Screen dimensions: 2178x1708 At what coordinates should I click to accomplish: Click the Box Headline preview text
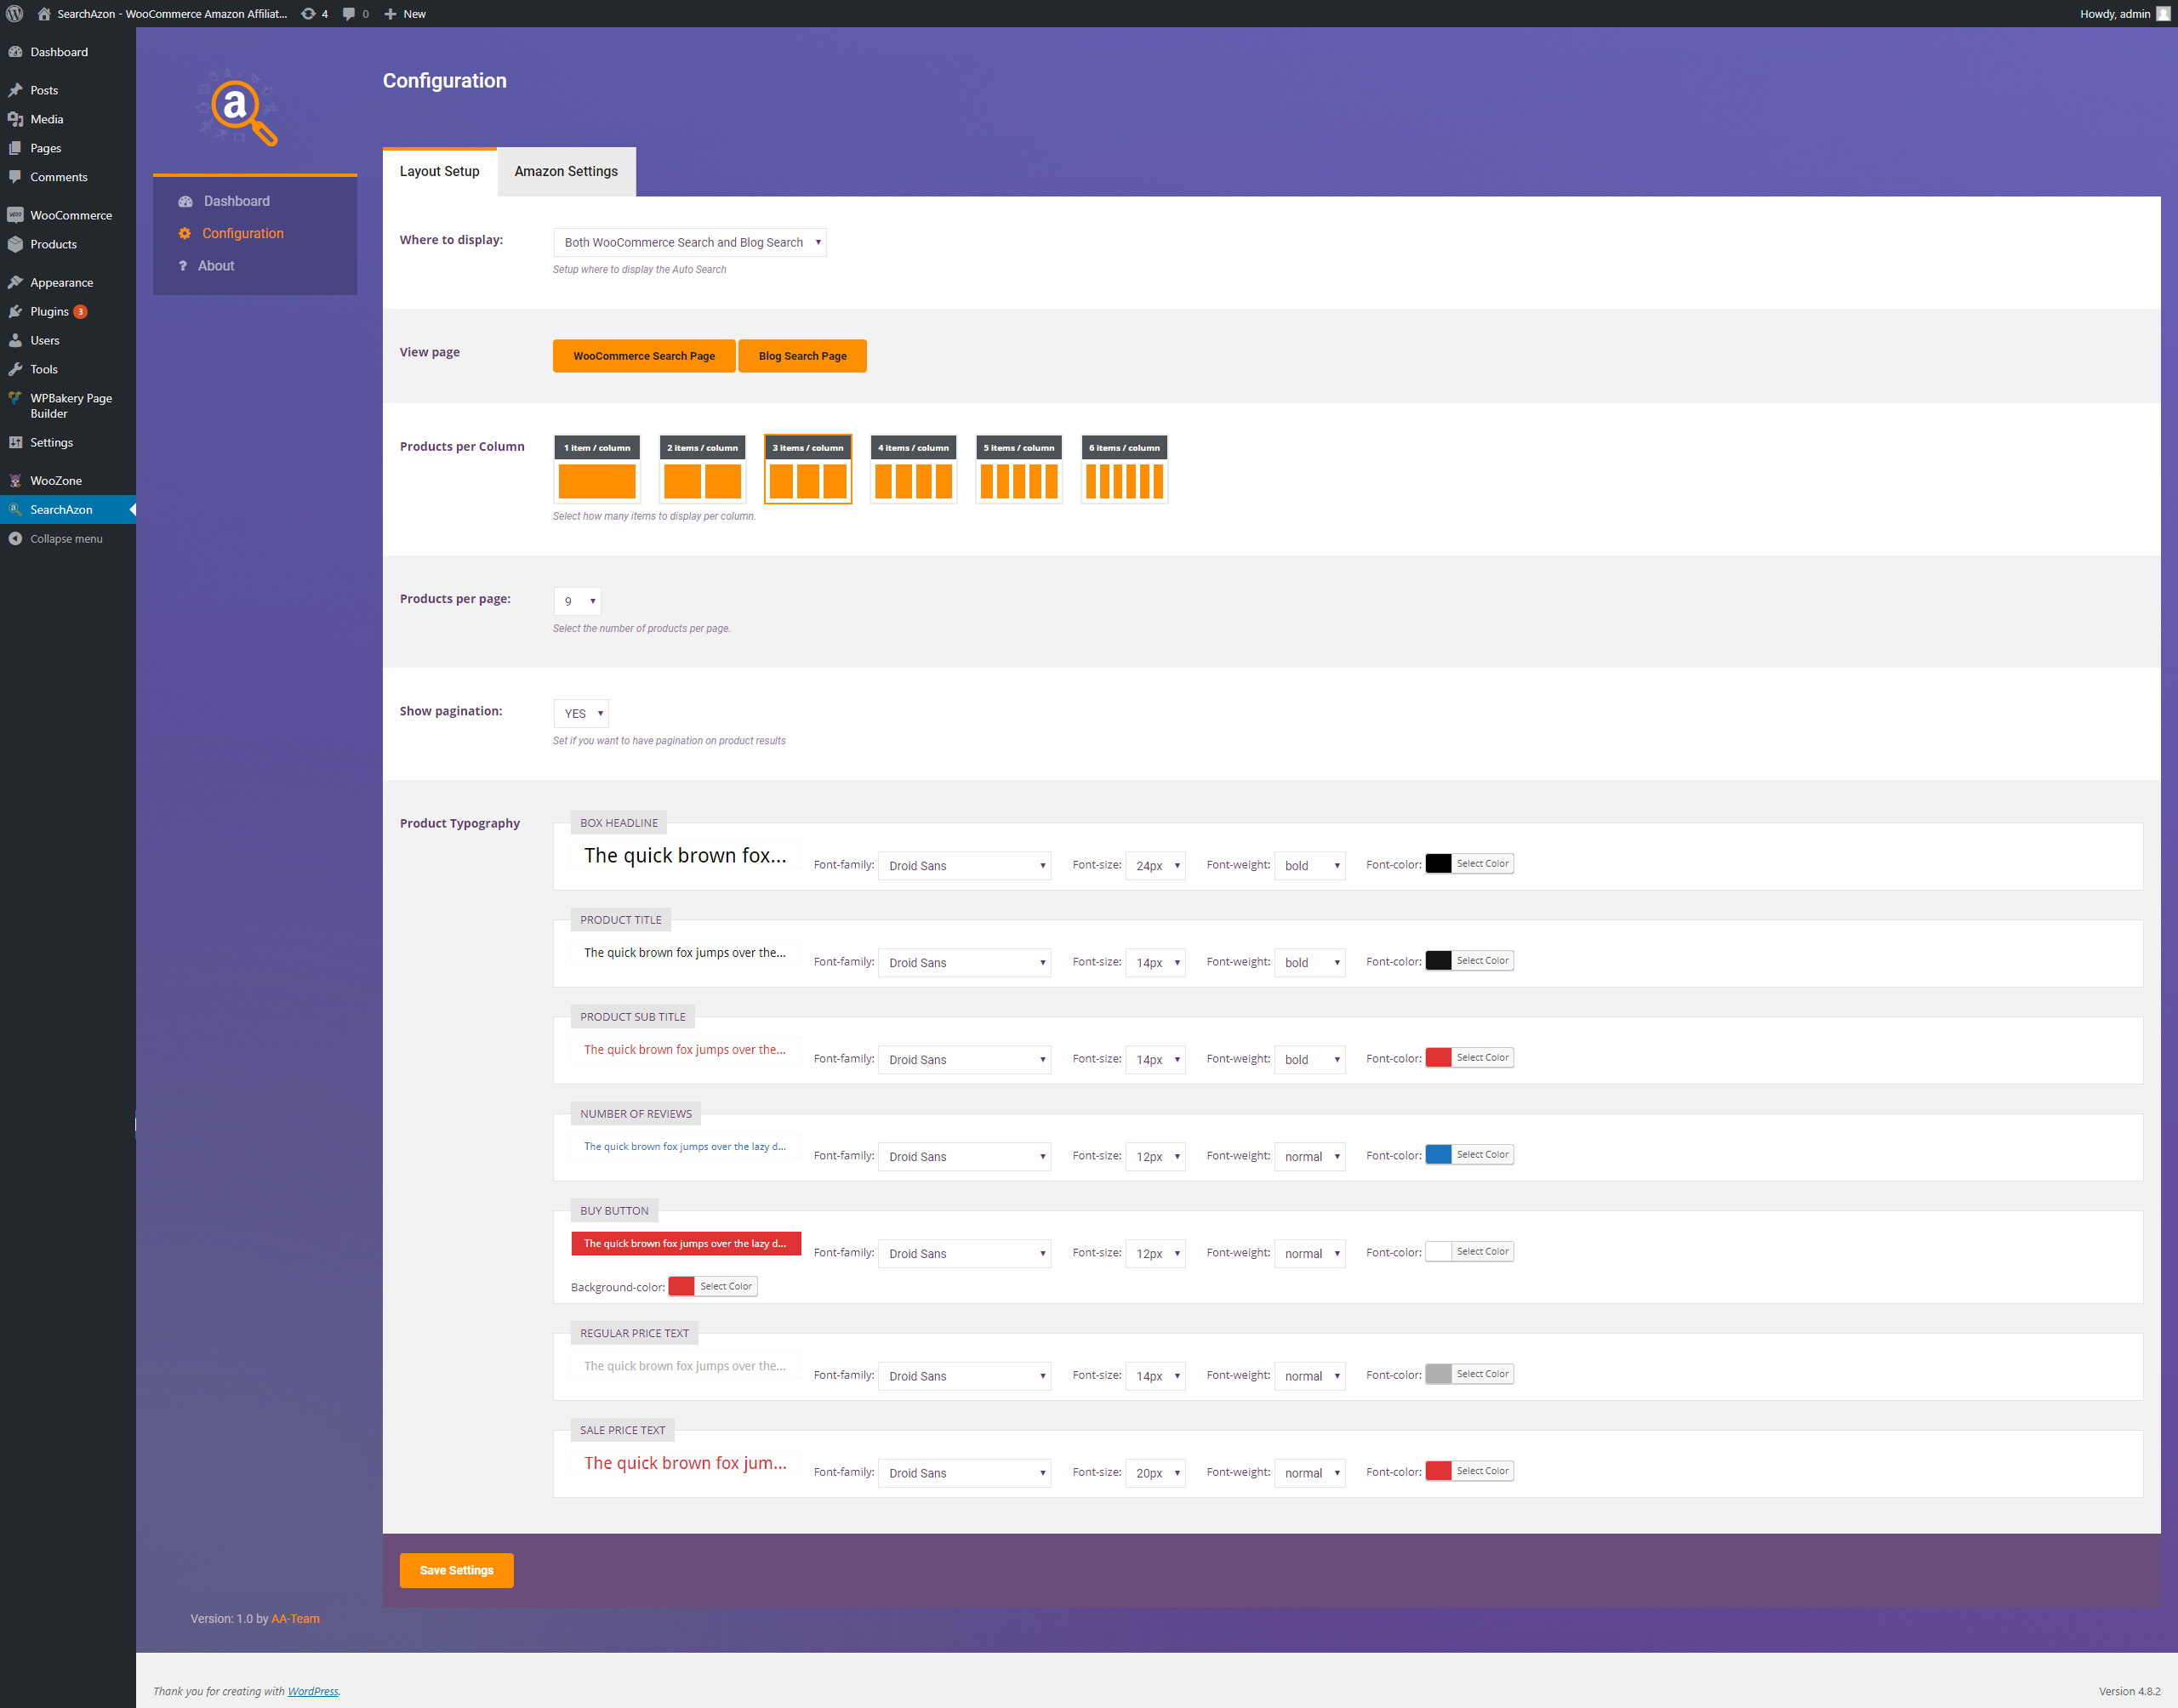(686, 856)
